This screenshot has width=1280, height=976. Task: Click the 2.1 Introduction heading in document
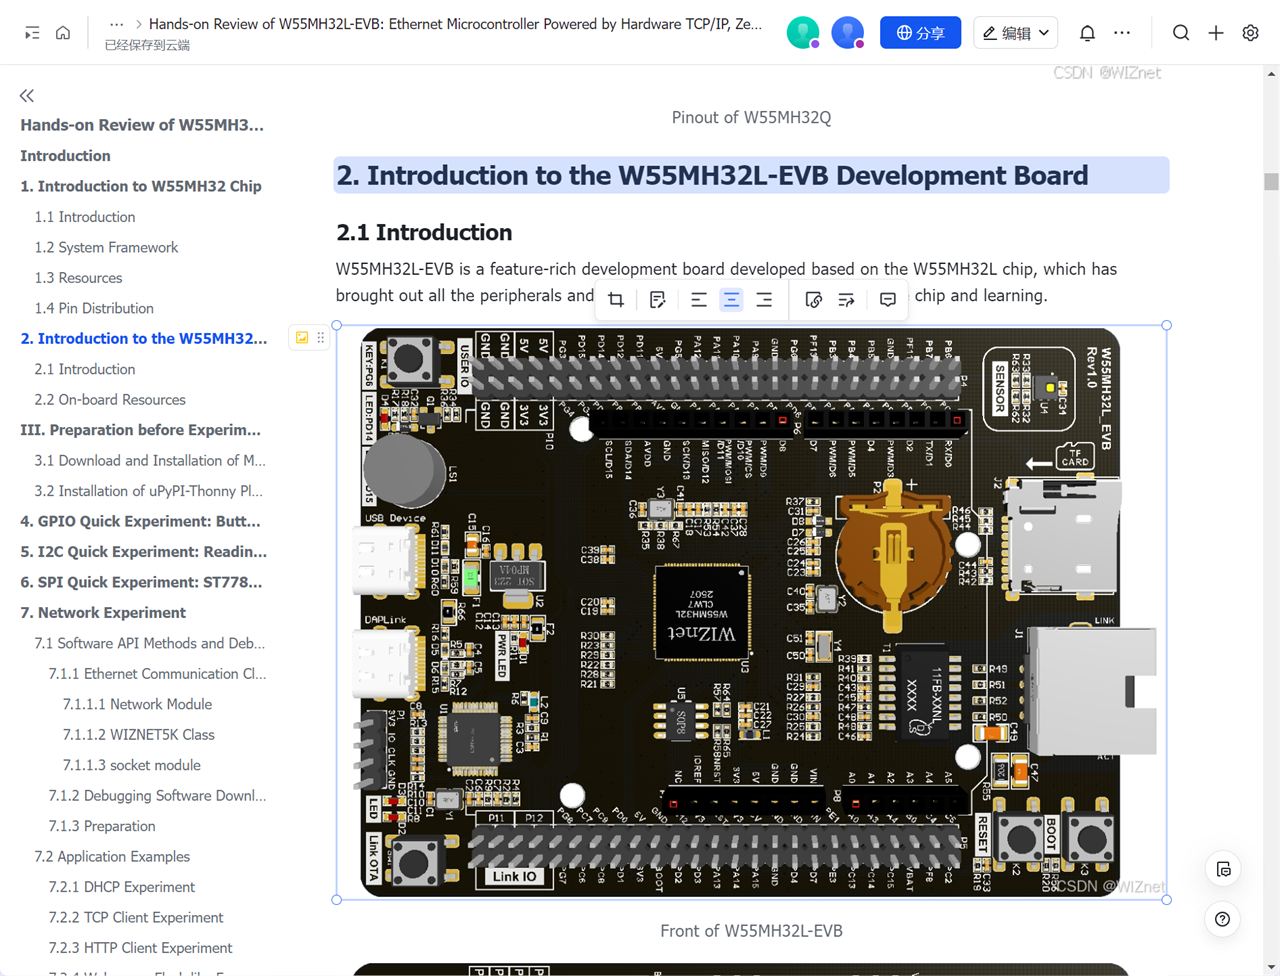424,232
